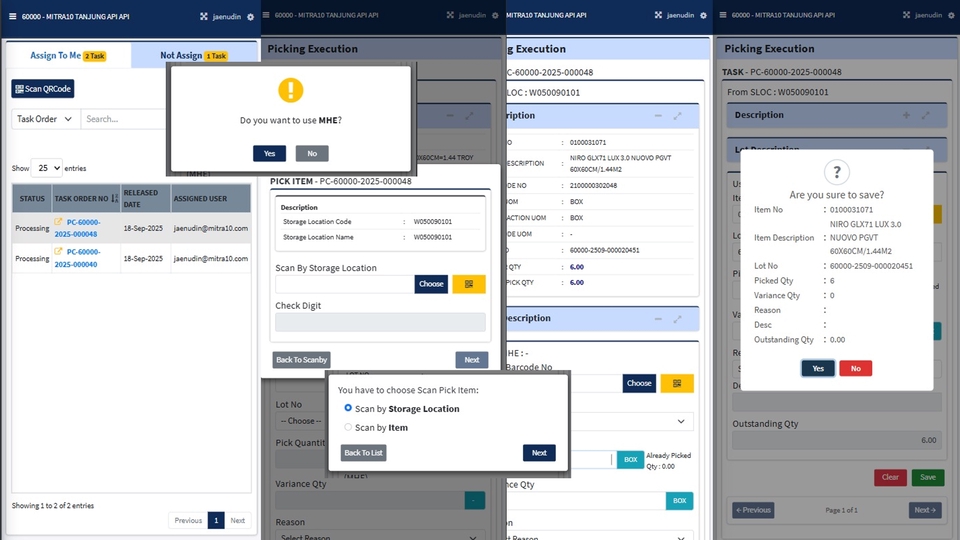Cancel save with red No button

pos(855,368)
